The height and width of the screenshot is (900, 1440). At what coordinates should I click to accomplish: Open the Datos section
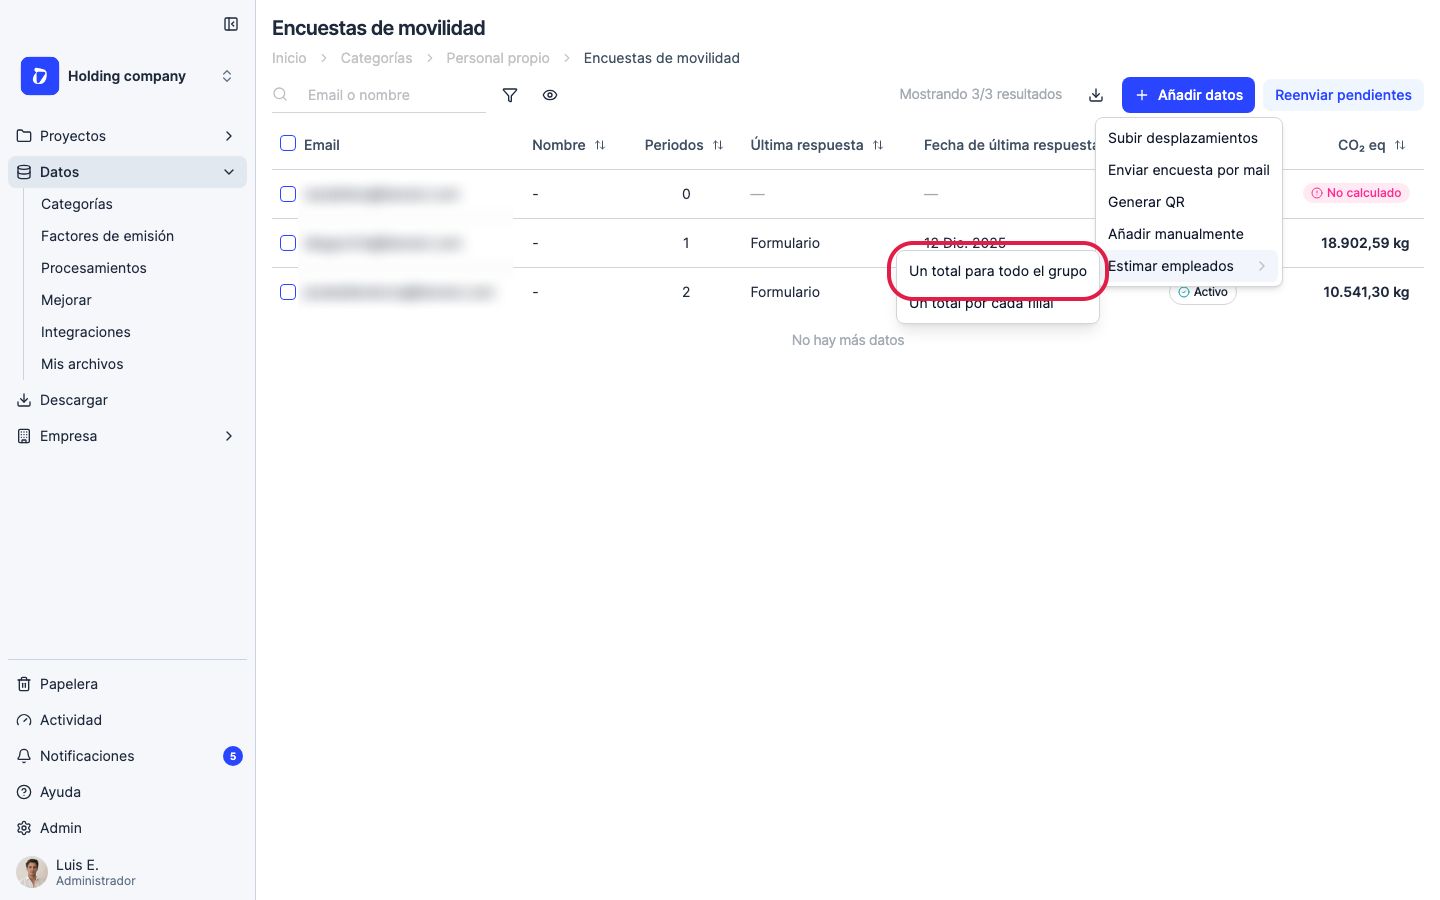127,172
